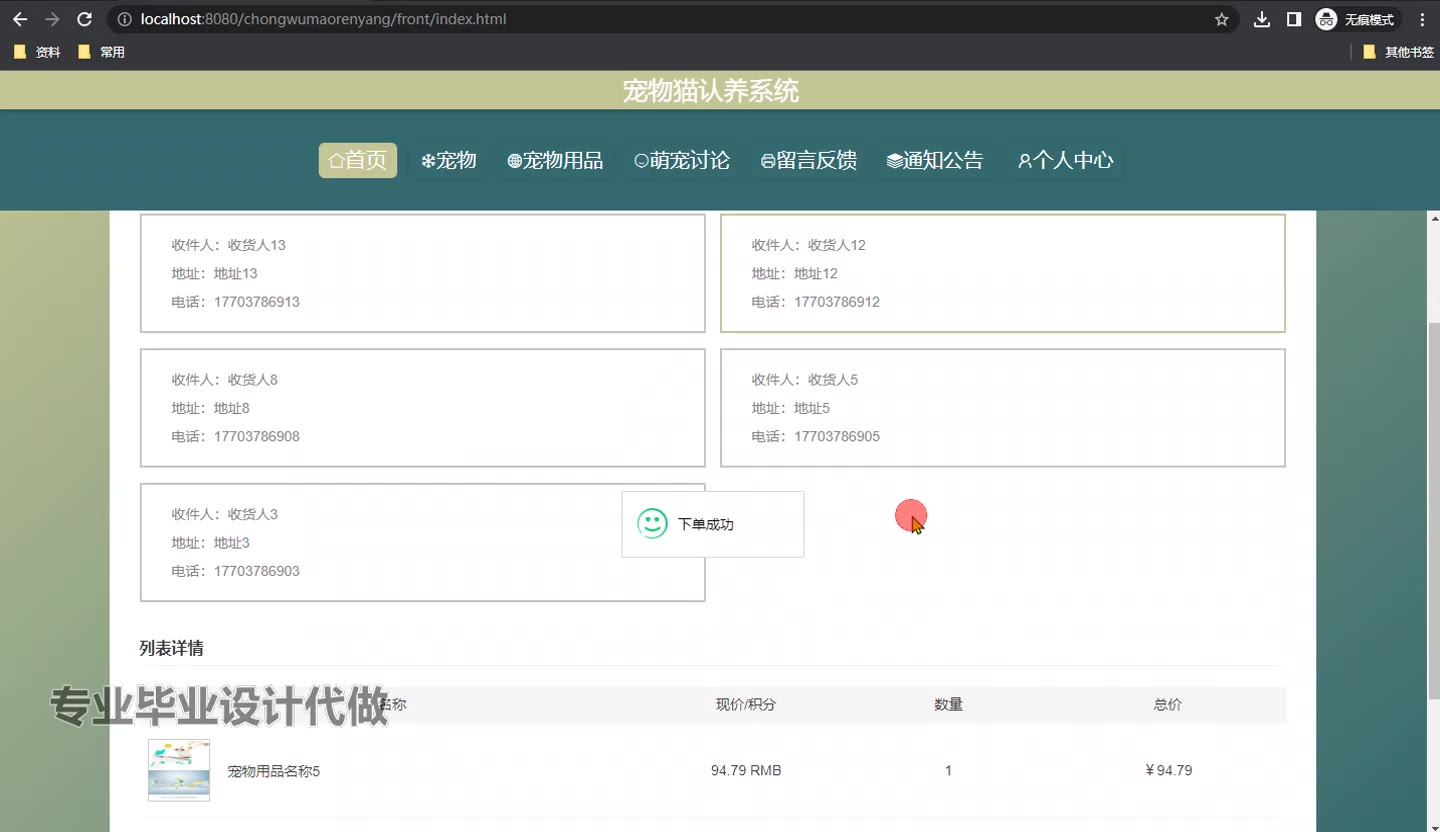
Task: Select address card for 收货人5
Action: (x=1003, y=407)
